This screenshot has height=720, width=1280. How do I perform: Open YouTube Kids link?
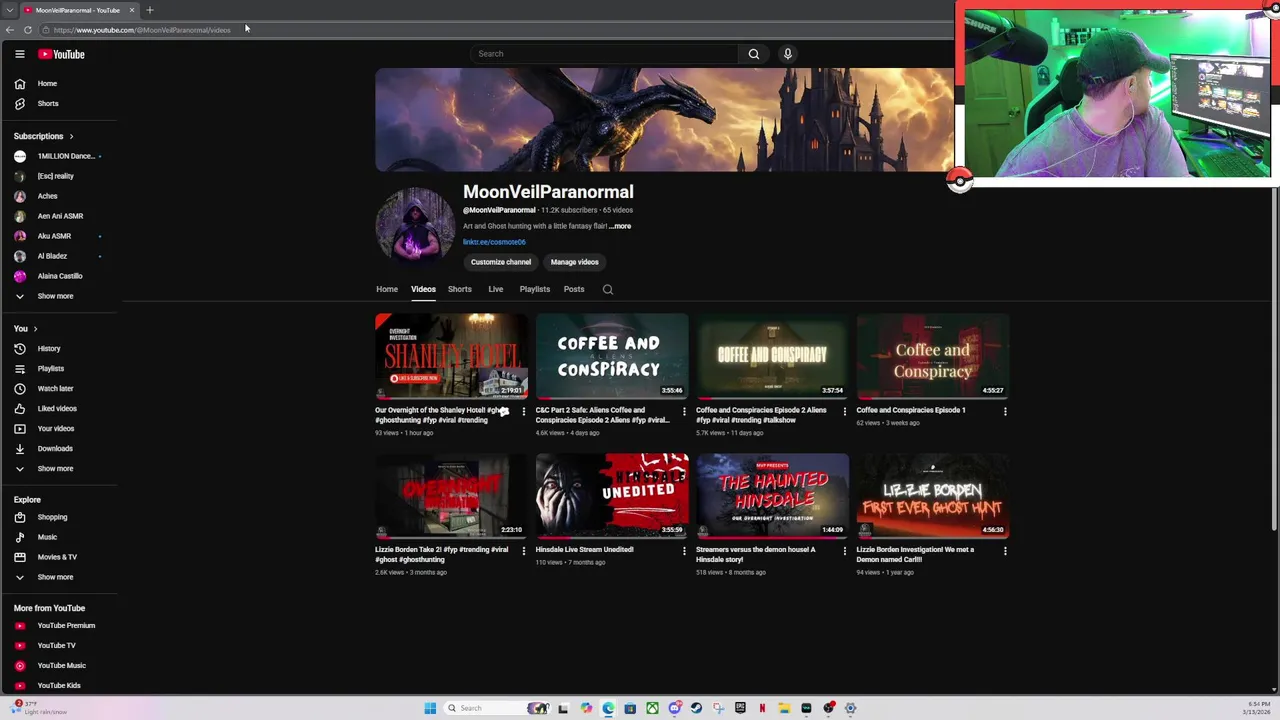pyautogui.click(x=59, y=686)
